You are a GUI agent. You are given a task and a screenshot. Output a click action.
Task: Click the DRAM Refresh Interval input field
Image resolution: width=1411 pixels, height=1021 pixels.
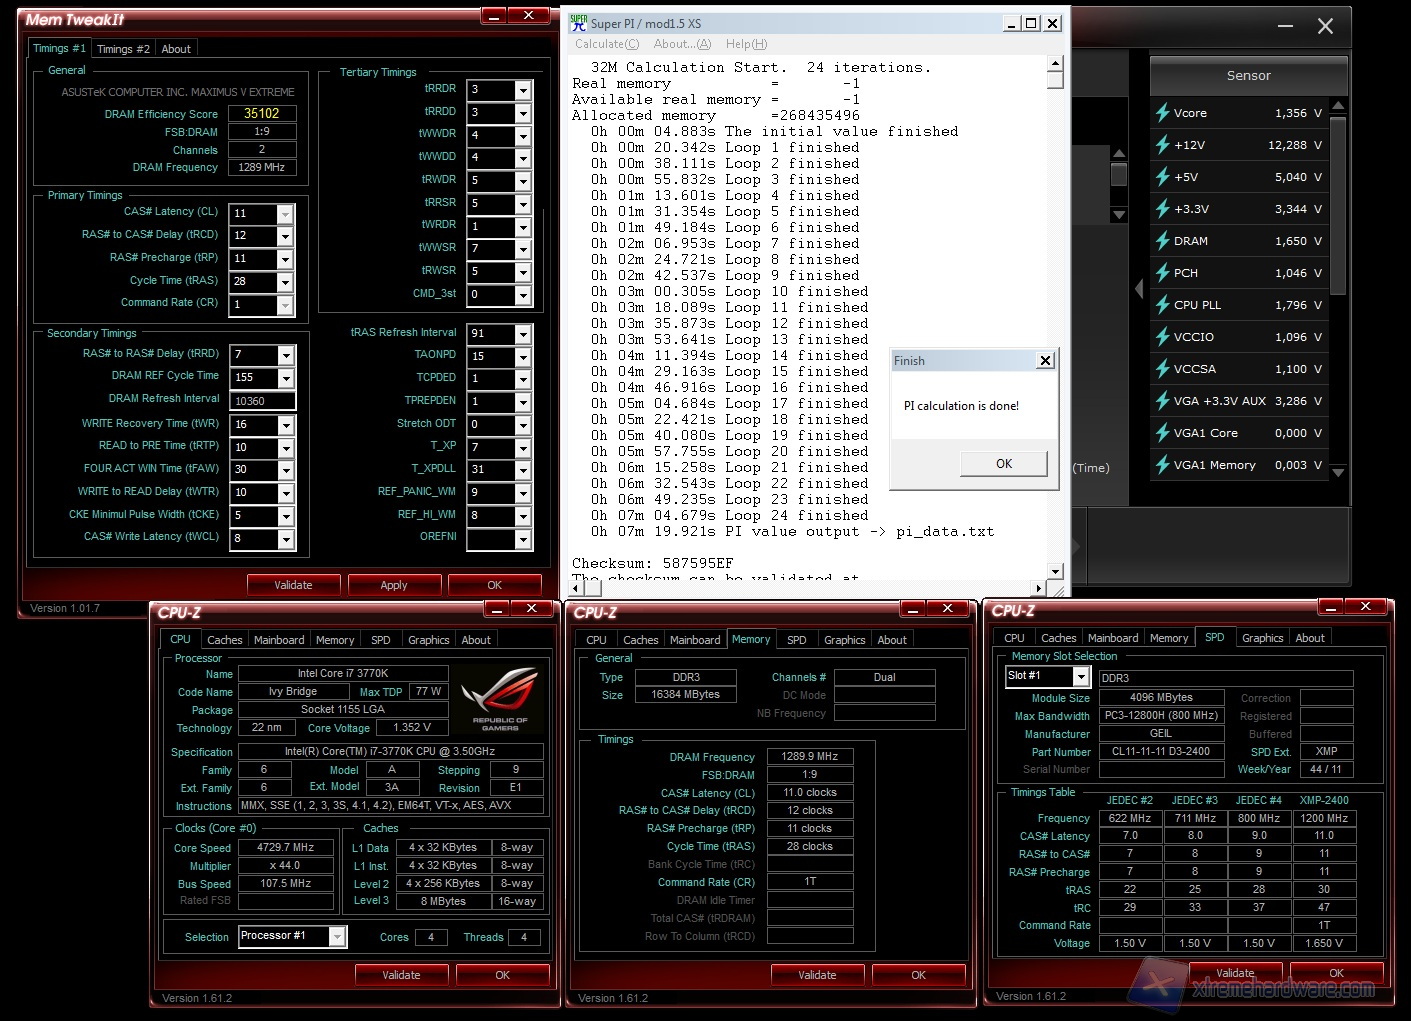[262, 401]
